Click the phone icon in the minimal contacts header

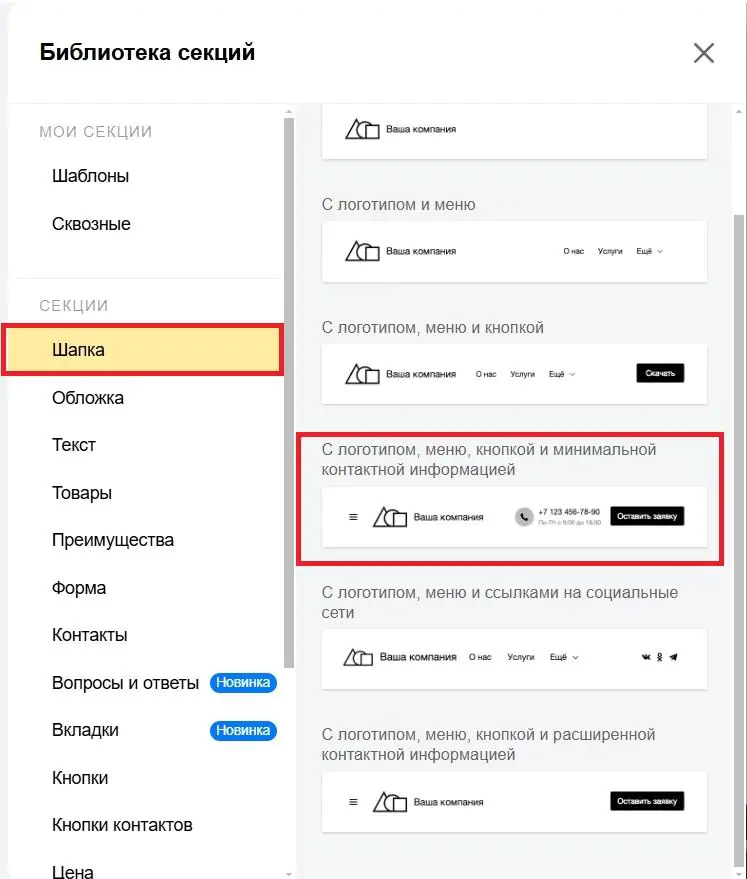(524, 516)
